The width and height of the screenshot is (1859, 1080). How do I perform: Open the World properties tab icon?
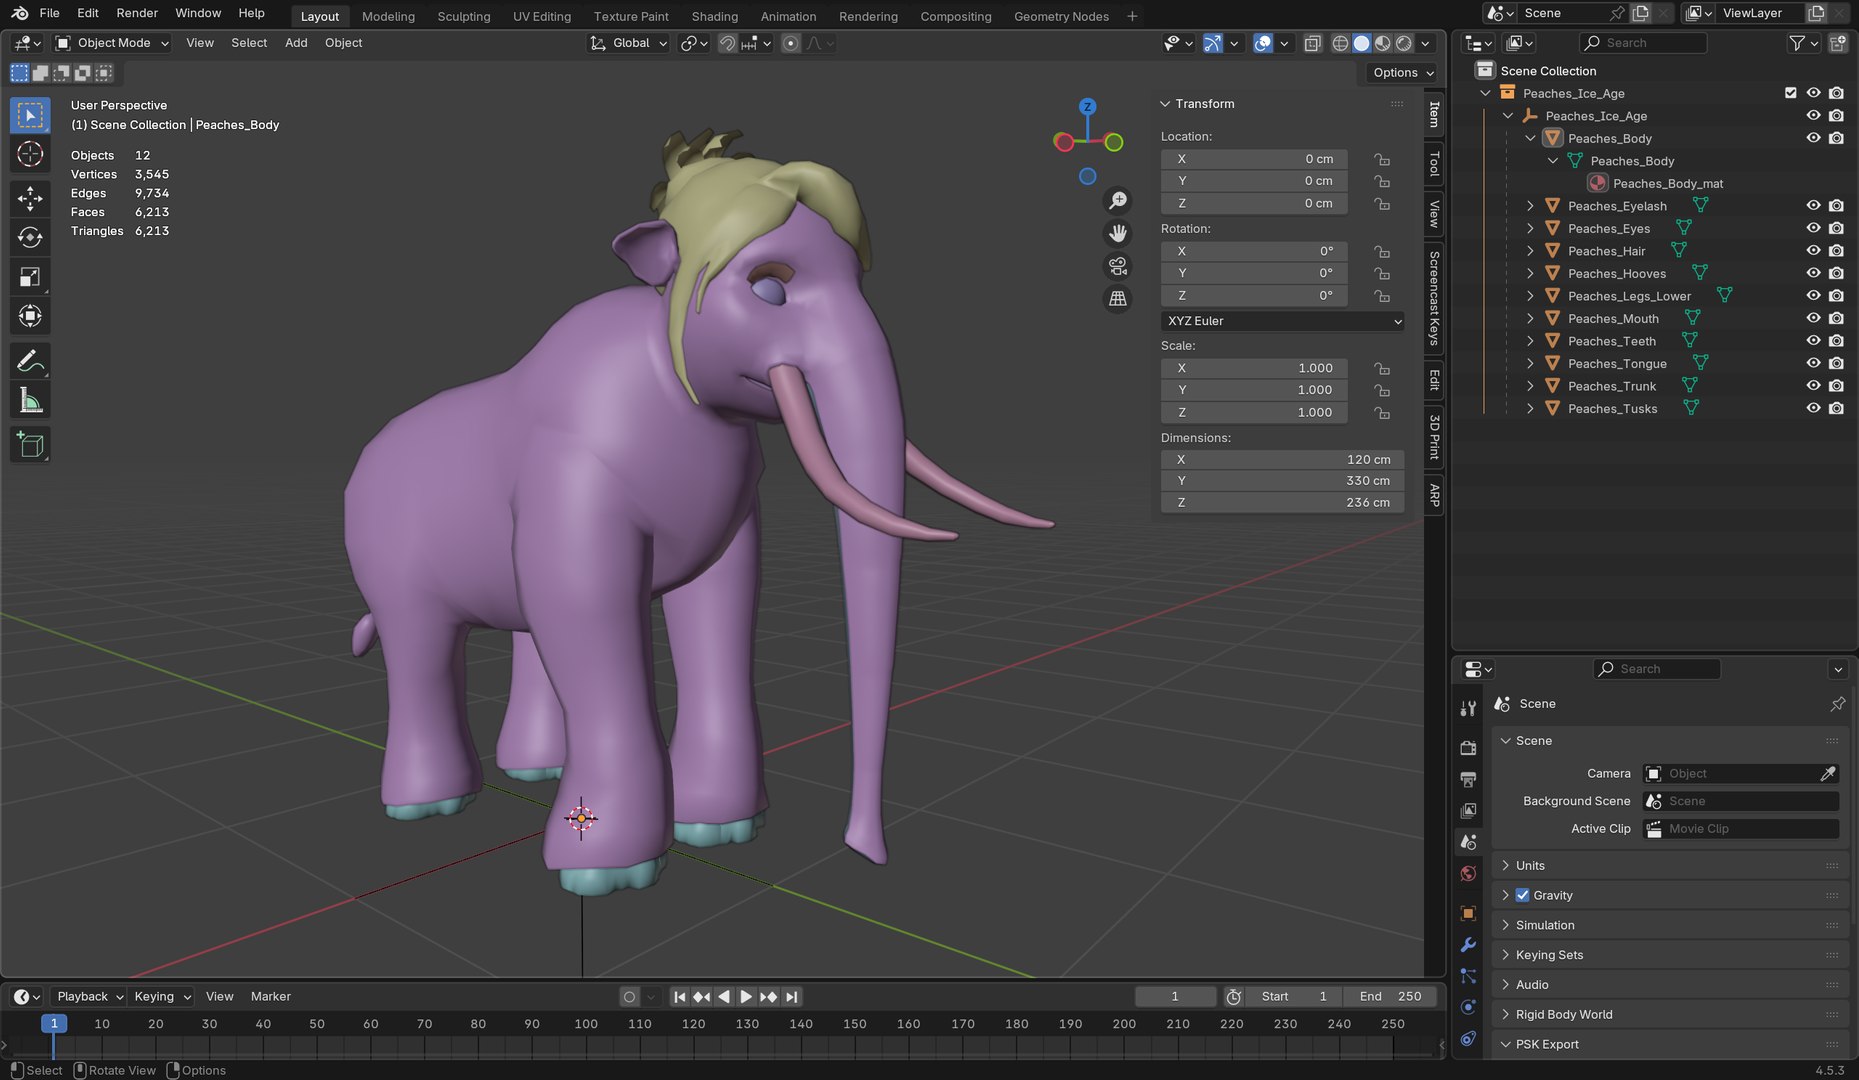click(x=1468, y=873)
